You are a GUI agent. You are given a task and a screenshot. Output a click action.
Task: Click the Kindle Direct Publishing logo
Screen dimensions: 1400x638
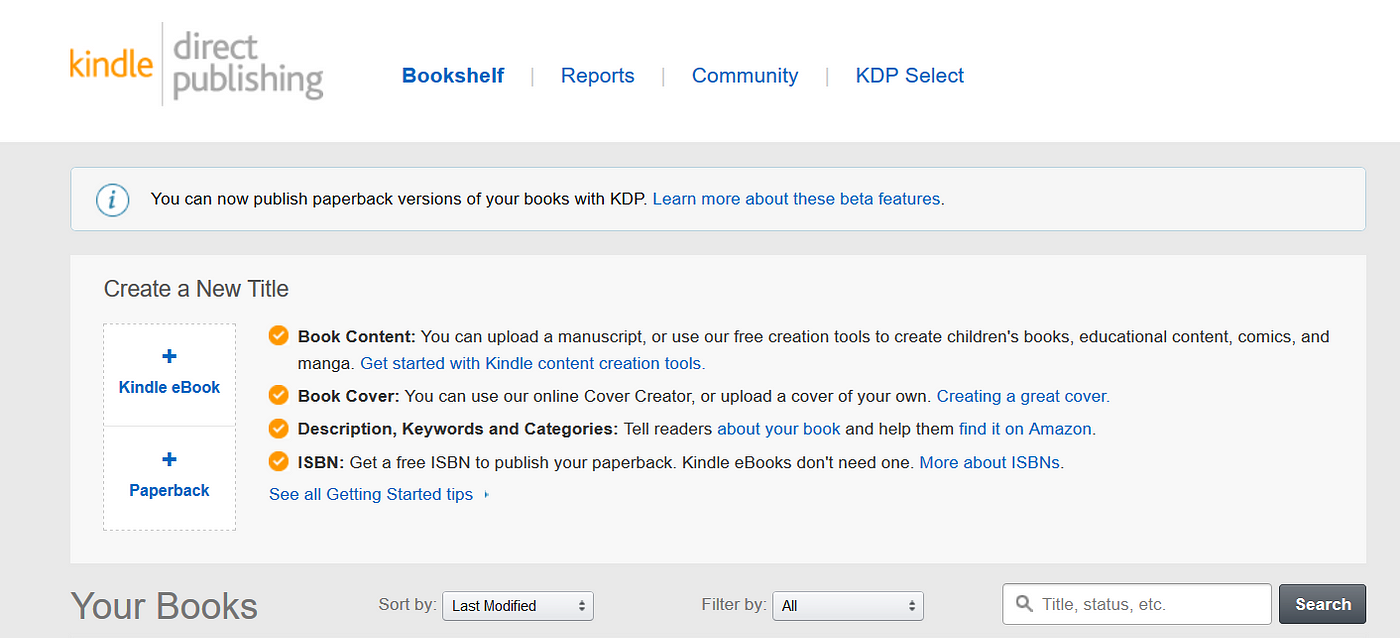pyautogui.click(x=196, y=64)
